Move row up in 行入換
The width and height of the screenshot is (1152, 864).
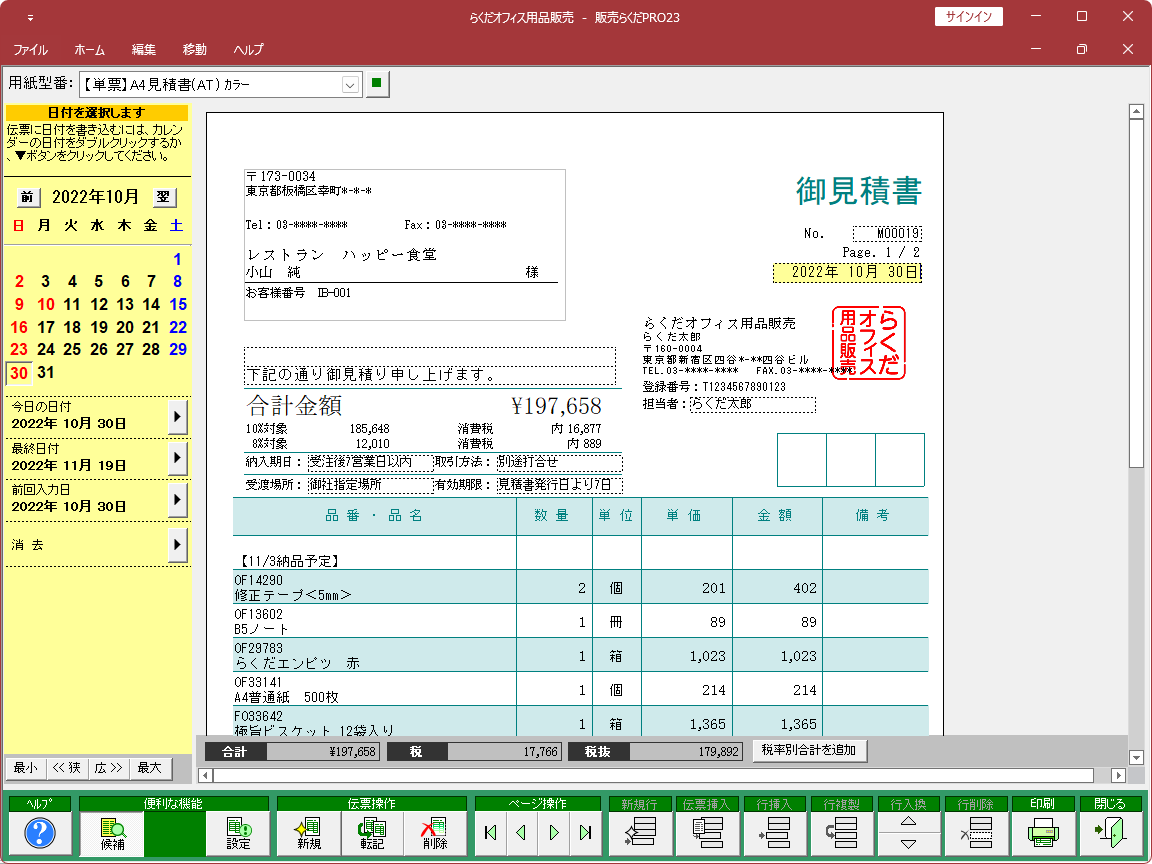point(909,821)
